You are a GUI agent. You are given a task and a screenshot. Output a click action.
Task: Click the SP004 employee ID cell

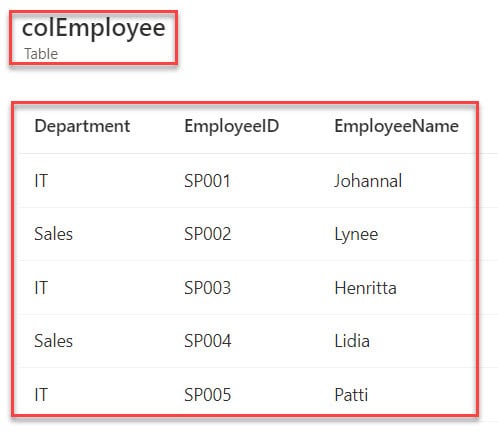pos(208,341)
